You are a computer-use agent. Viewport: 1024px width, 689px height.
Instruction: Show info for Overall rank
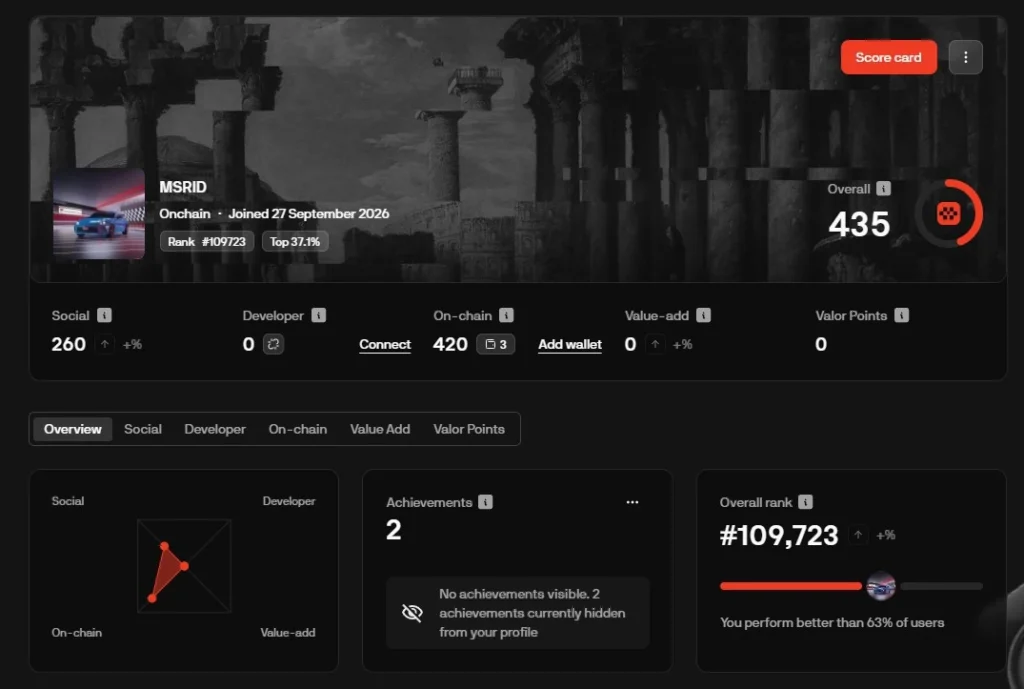805,502
